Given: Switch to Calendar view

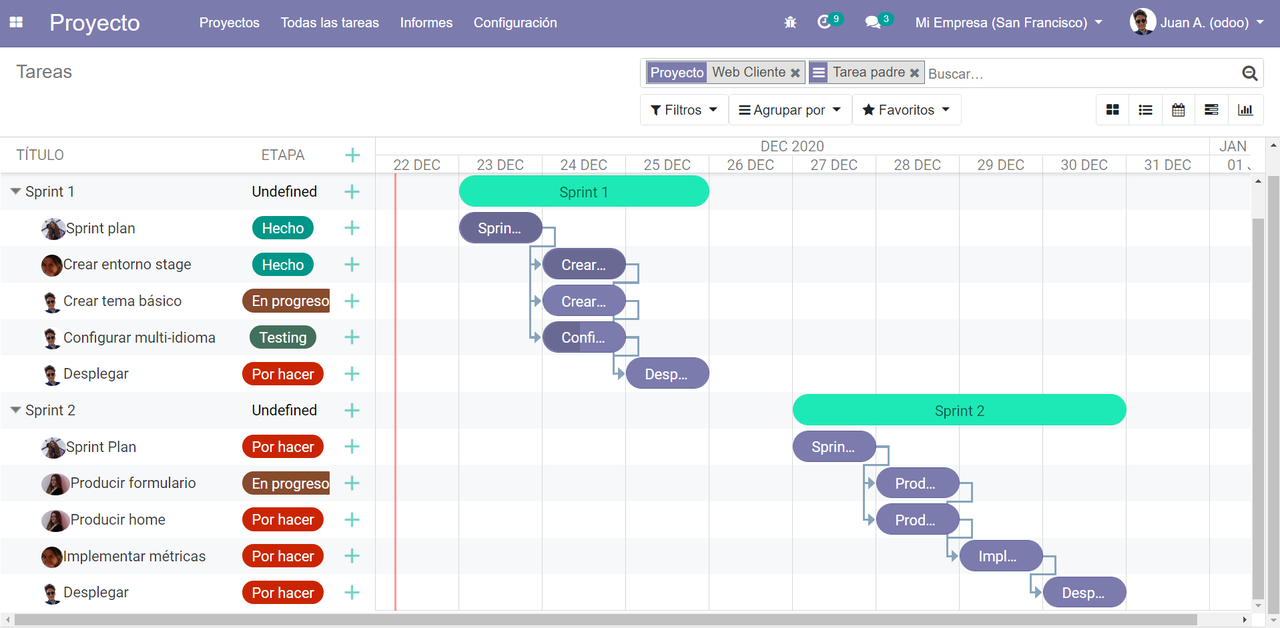Looking at the screenshot, I should [1179, 110].
